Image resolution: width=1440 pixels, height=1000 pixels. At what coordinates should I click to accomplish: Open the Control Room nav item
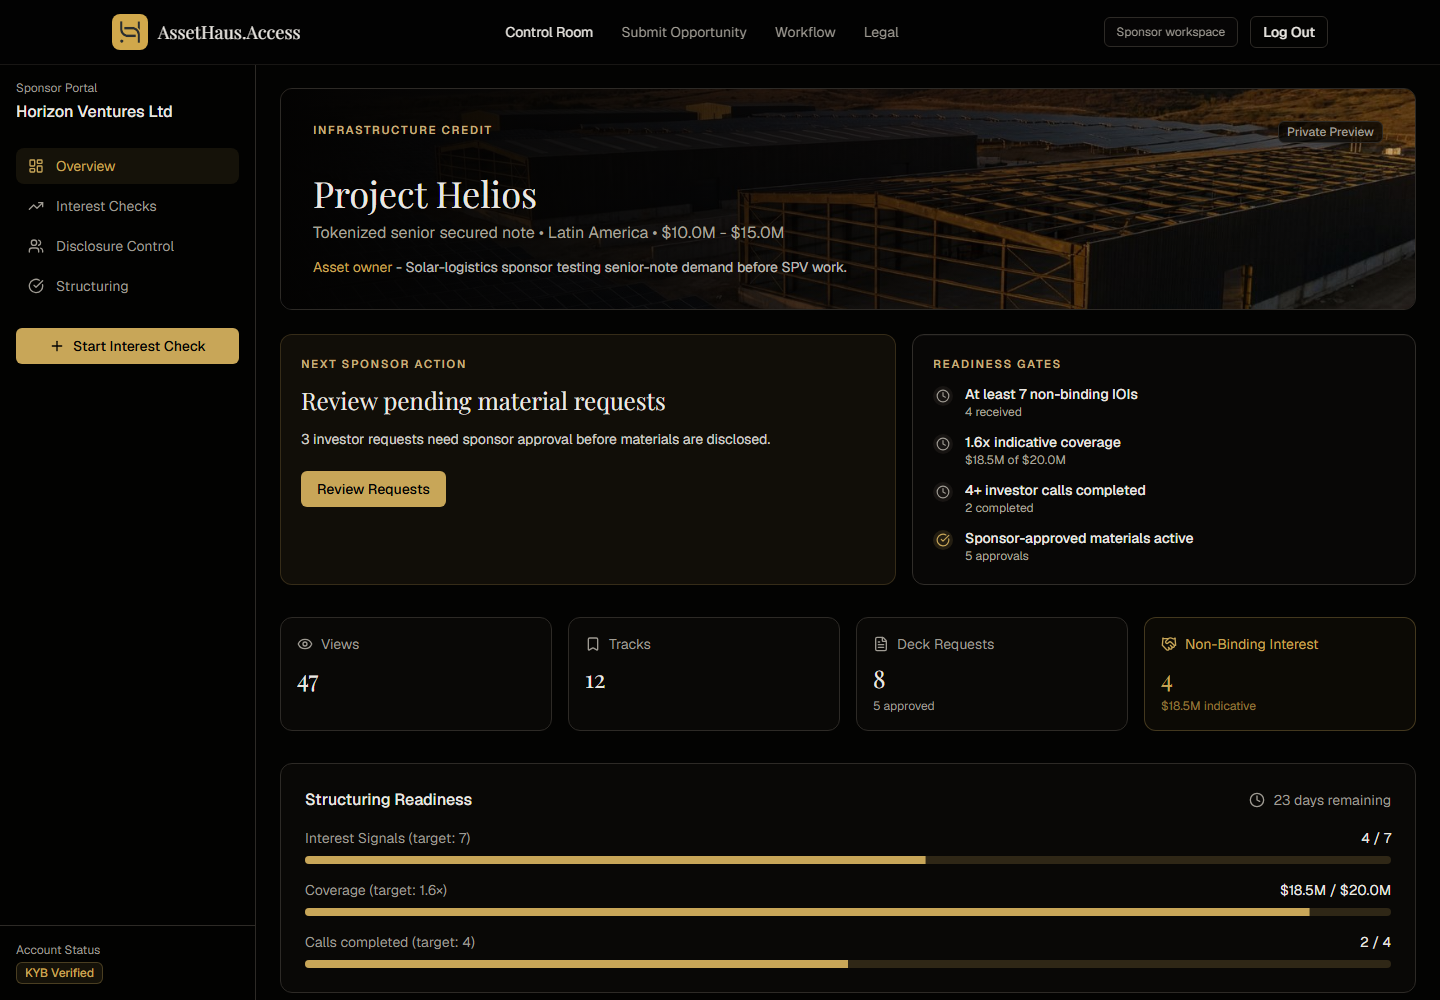coord(549,32)
